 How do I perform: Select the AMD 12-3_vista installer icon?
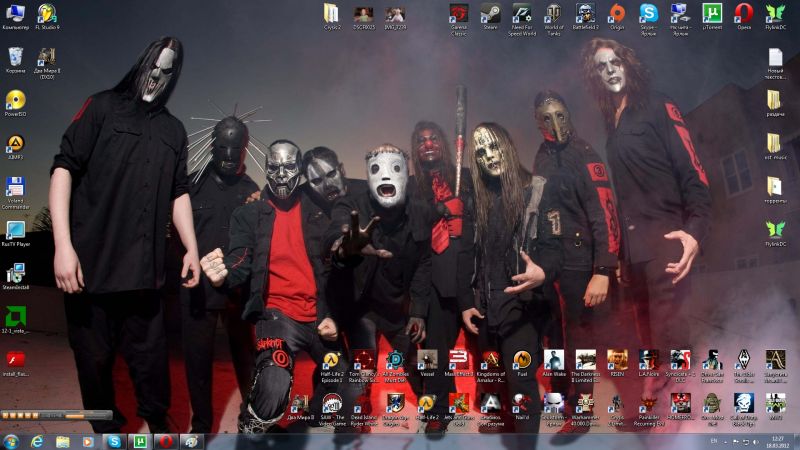(15, 320)
